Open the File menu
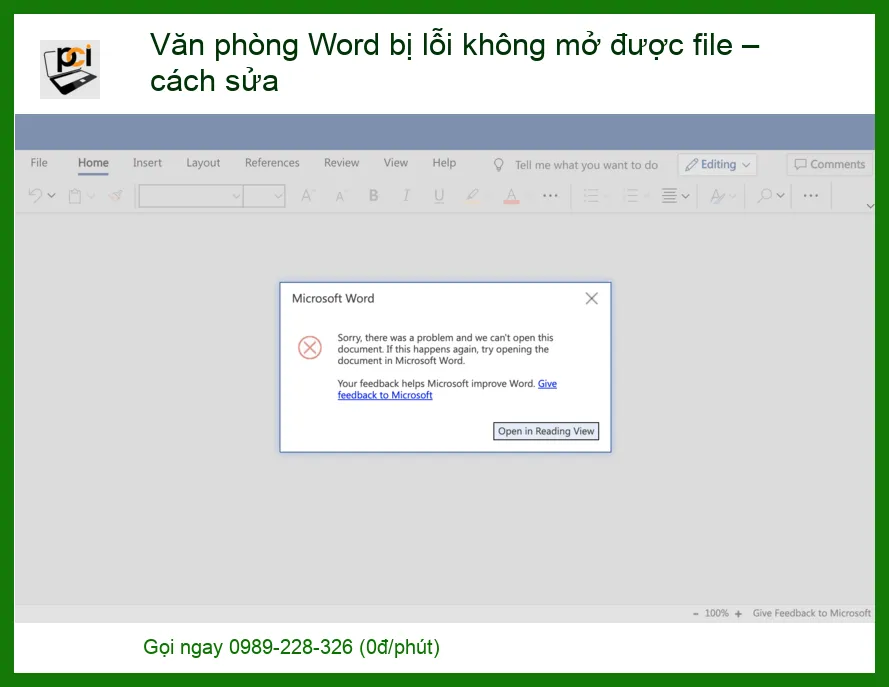The image size is (889, 687). point(39,163)
